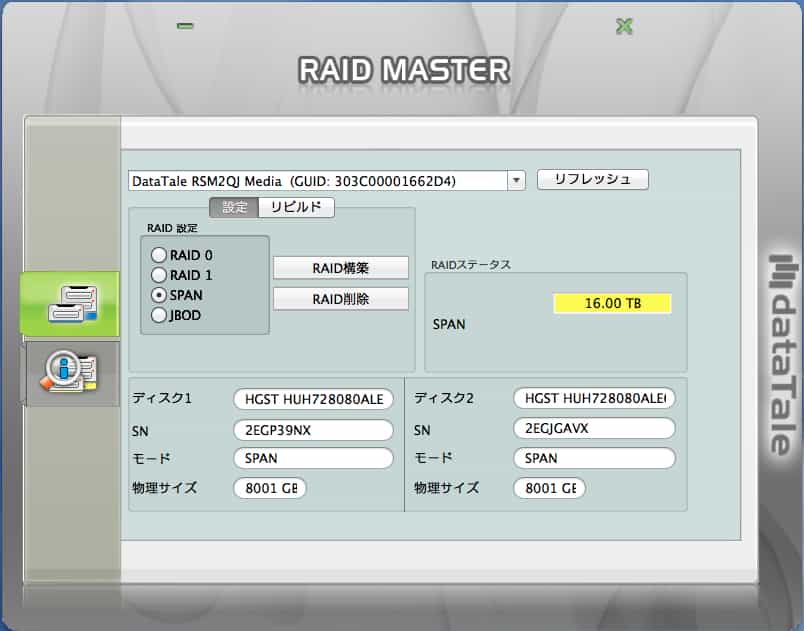Click the ディスク2 label
Image resolution: width=804 pixels, height=631 pixels.
point(444,398)
